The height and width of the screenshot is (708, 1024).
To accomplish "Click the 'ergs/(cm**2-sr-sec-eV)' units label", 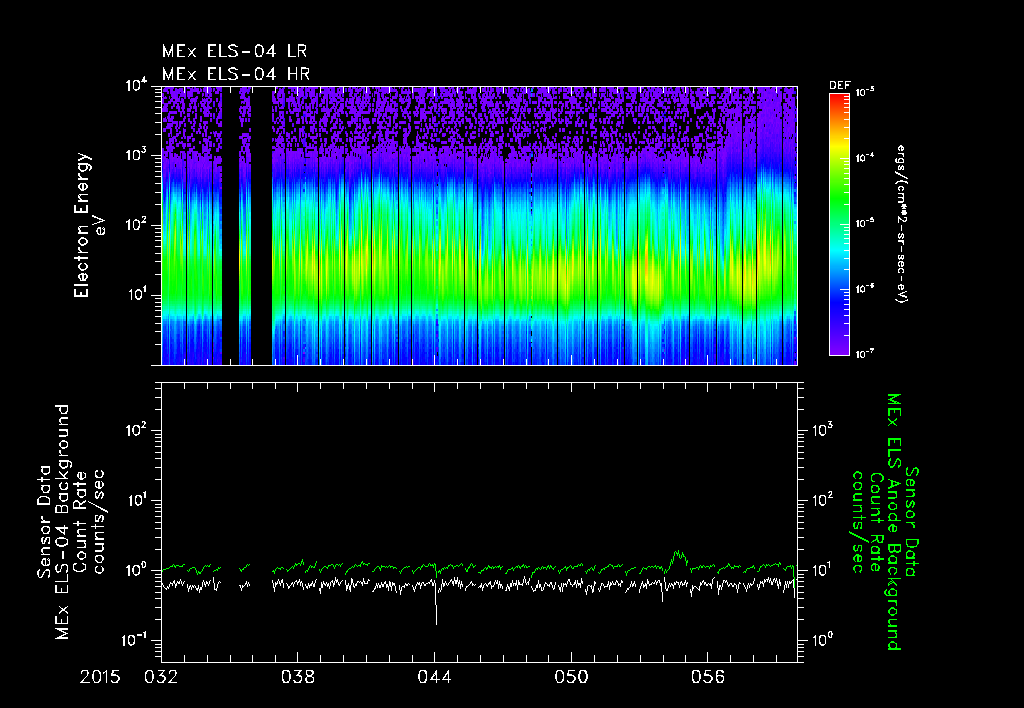I will click(901, 224).
